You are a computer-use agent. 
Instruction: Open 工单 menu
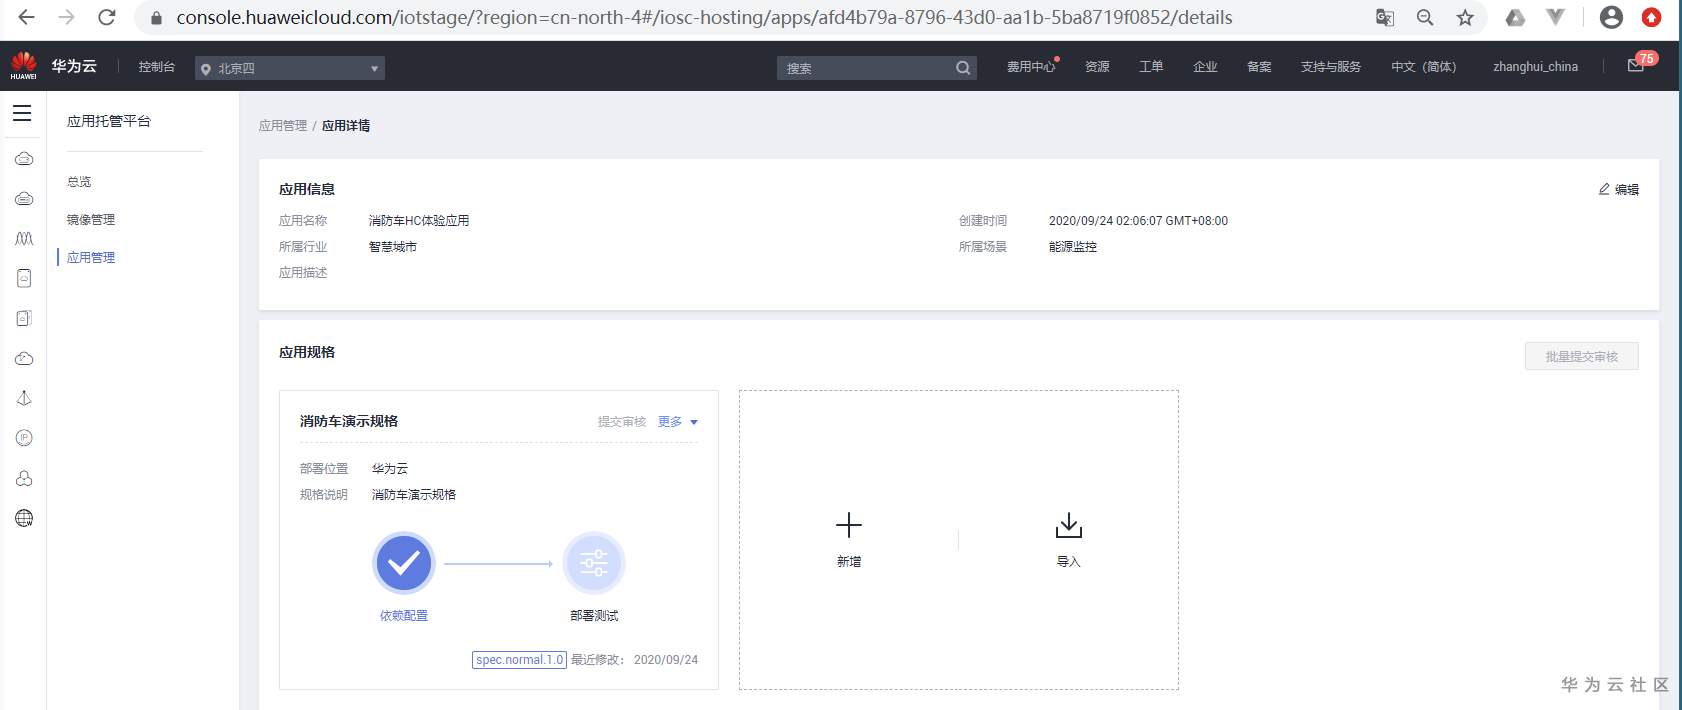1151,67
